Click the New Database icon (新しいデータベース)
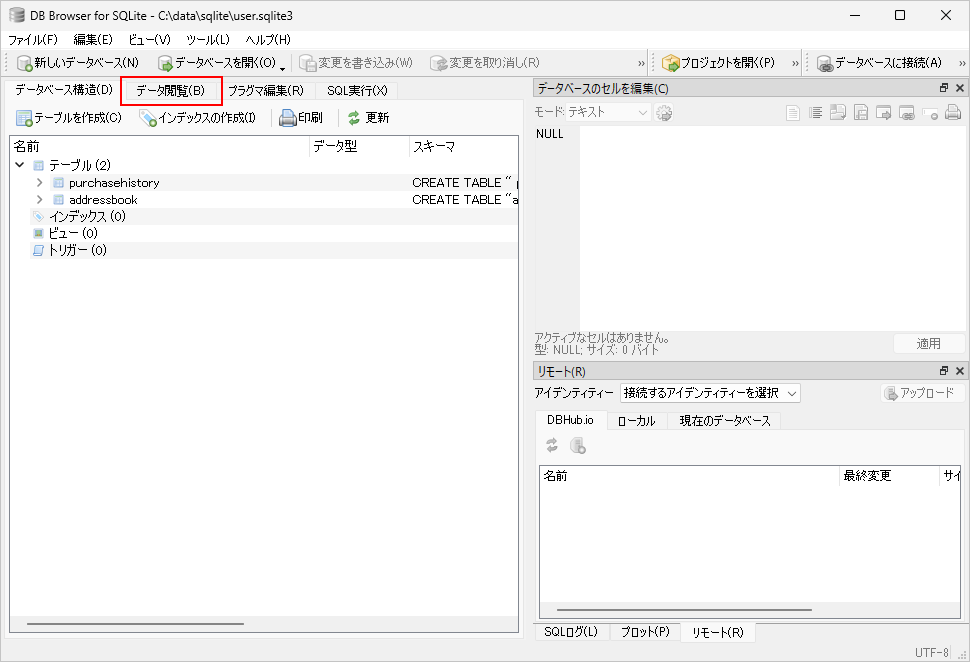The width and height of the screenshot is (970, 662). [x=24, y=63]
